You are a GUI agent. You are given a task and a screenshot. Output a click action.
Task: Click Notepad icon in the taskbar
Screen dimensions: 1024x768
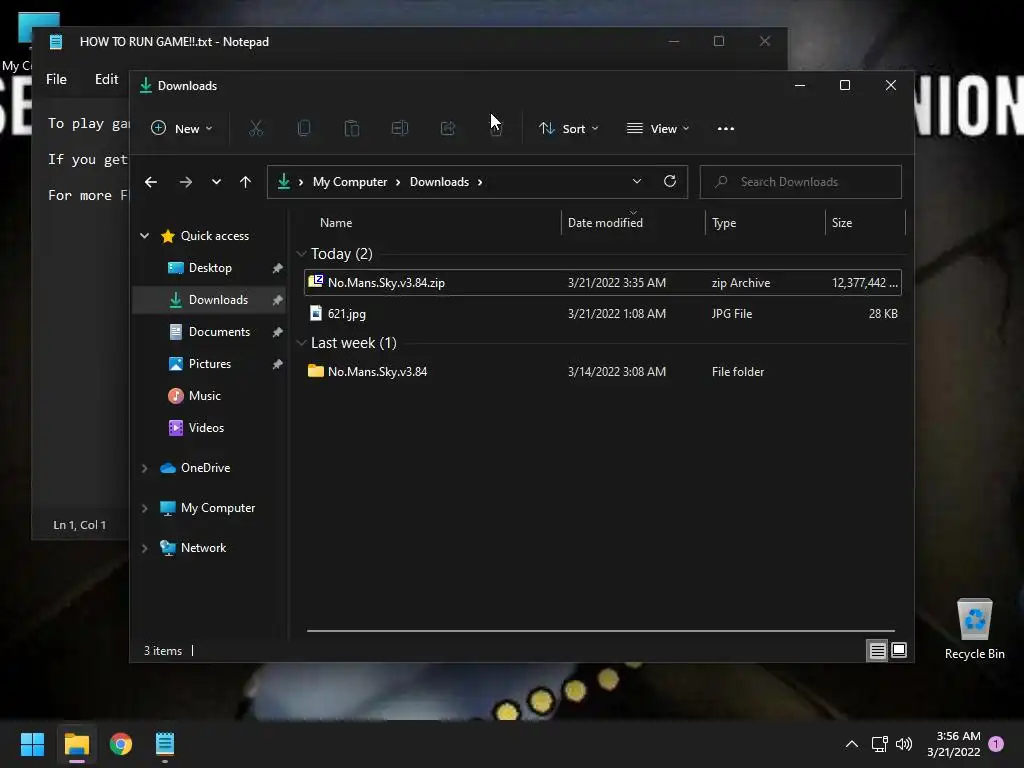pos(165,743)
